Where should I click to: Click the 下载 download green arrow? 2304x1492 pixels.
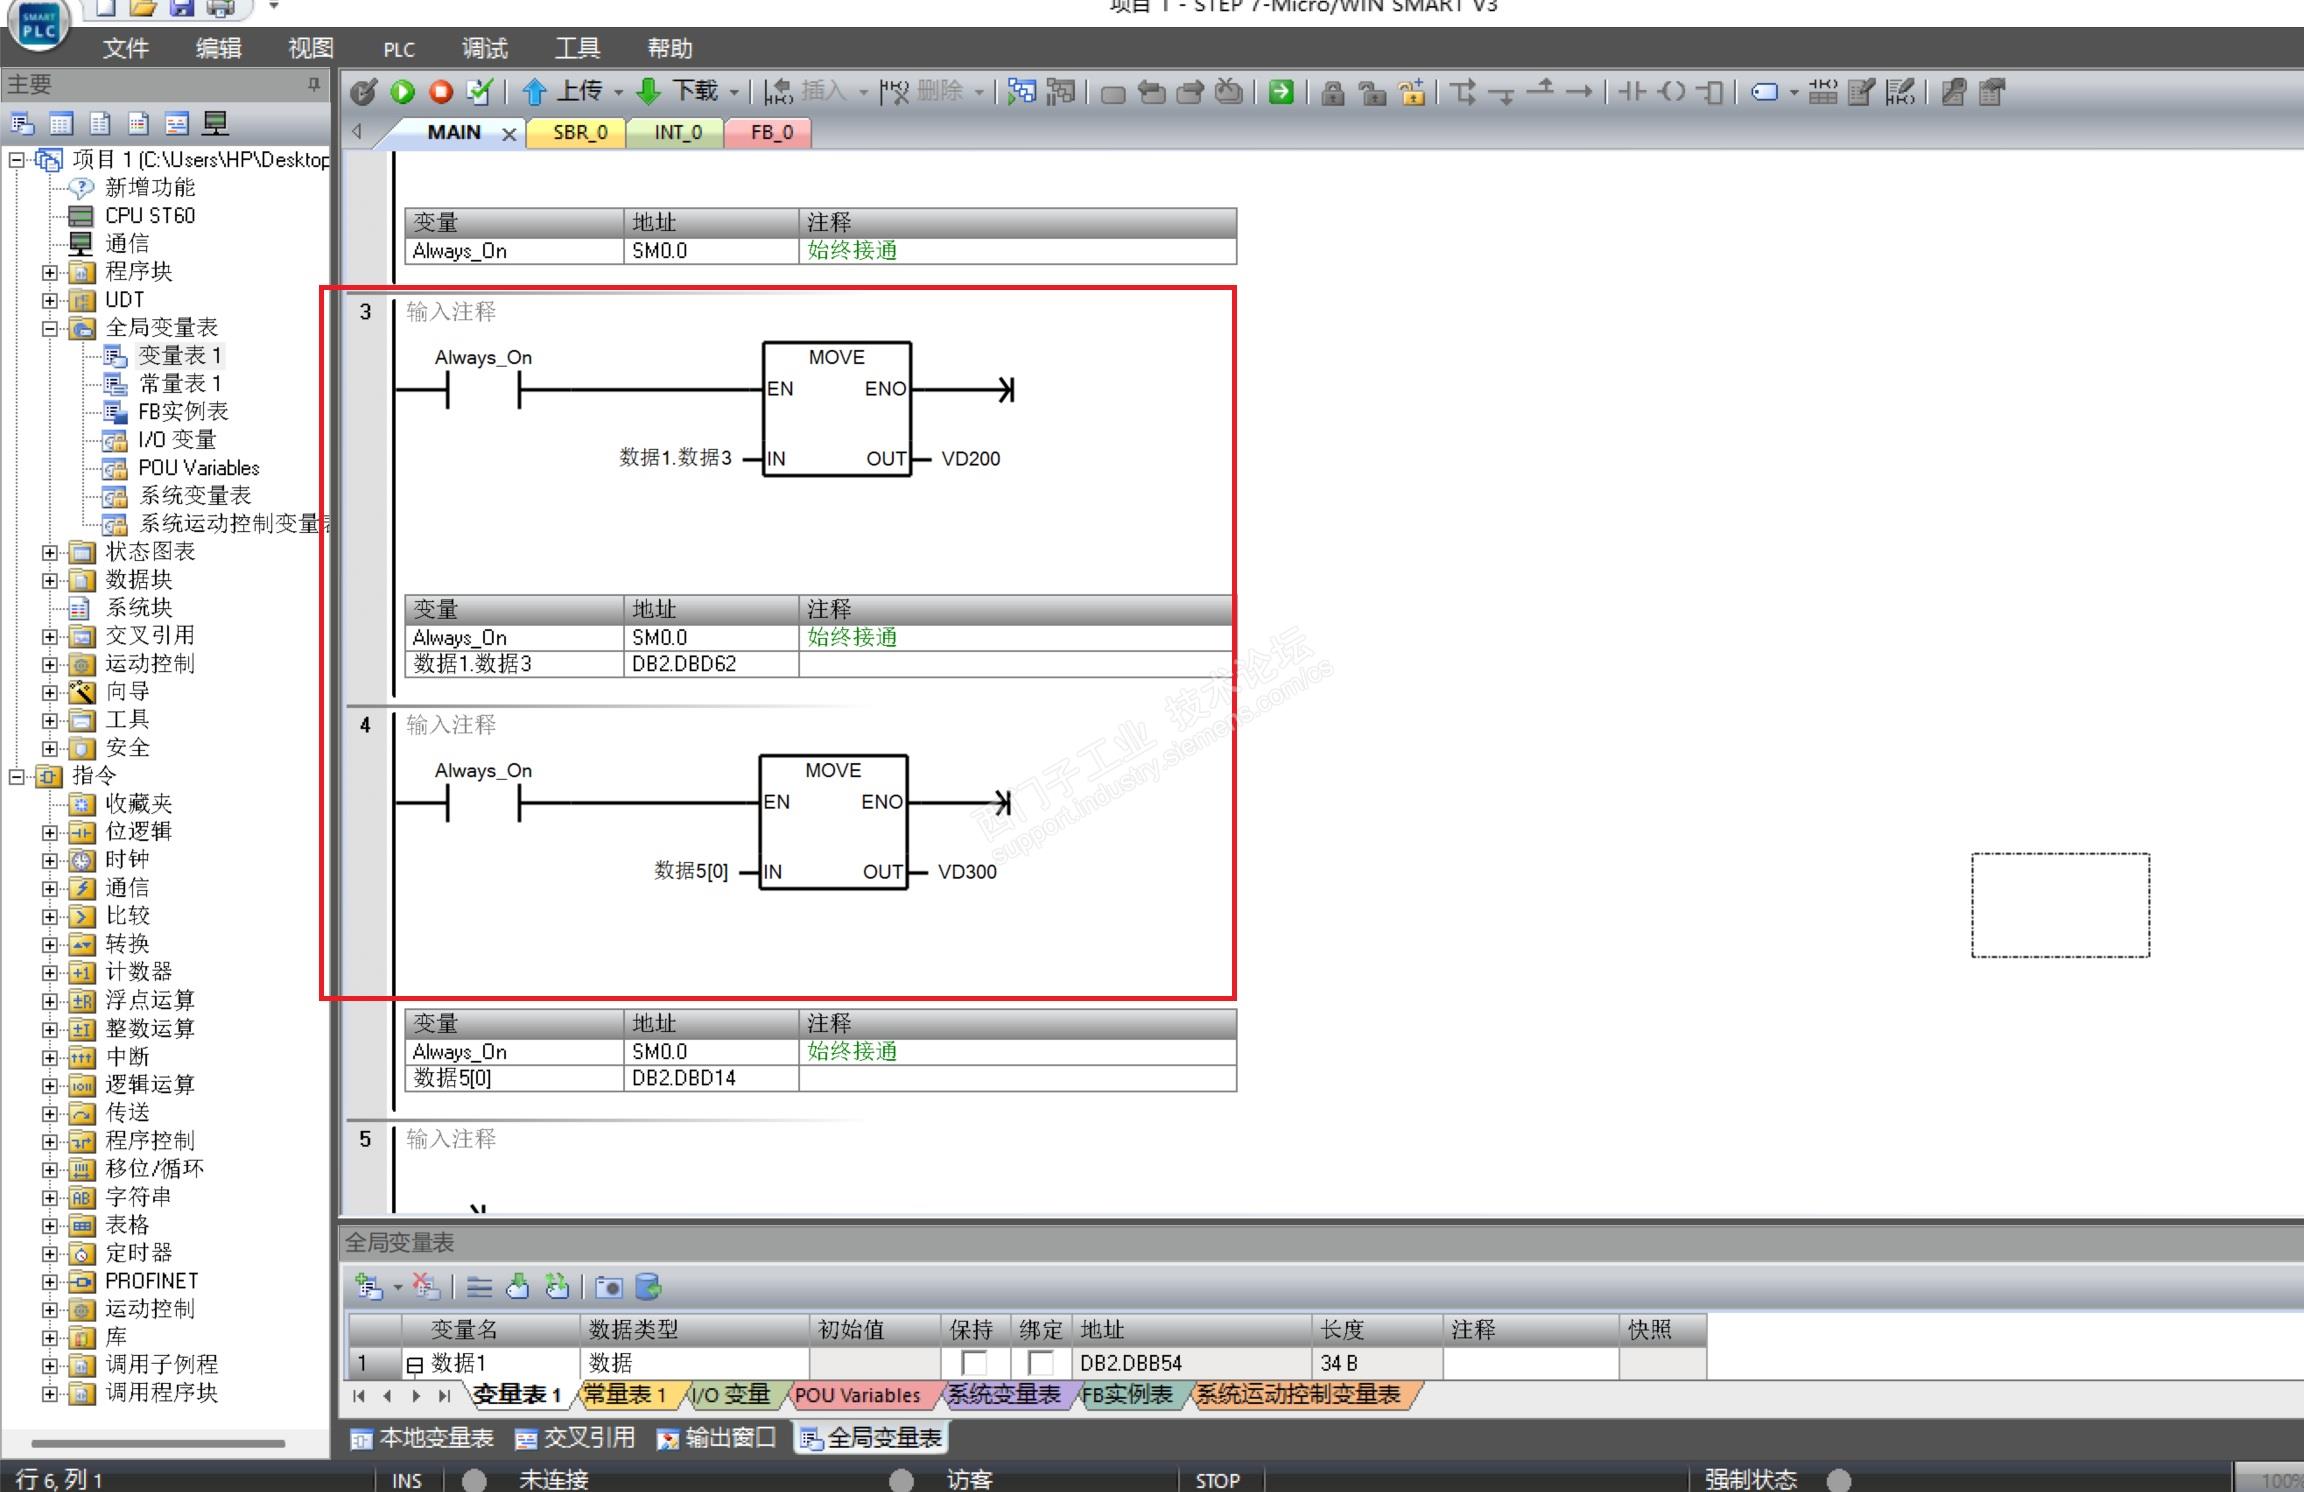tap(649, 93)
